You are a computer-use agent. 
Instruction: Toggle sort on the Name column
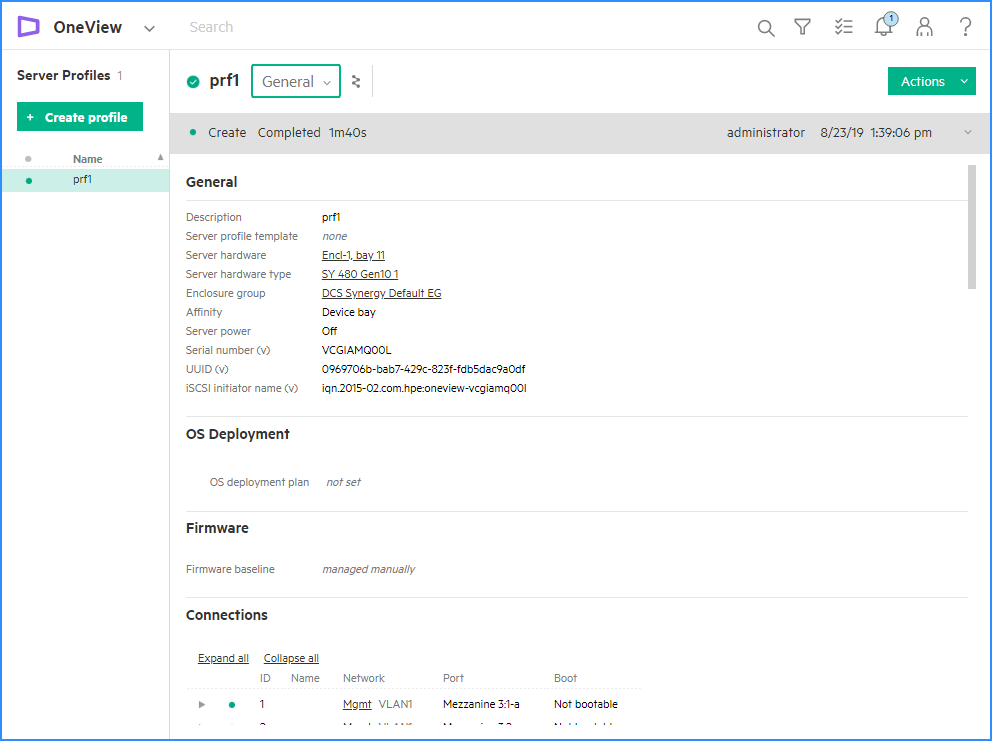tap(87, 158)
